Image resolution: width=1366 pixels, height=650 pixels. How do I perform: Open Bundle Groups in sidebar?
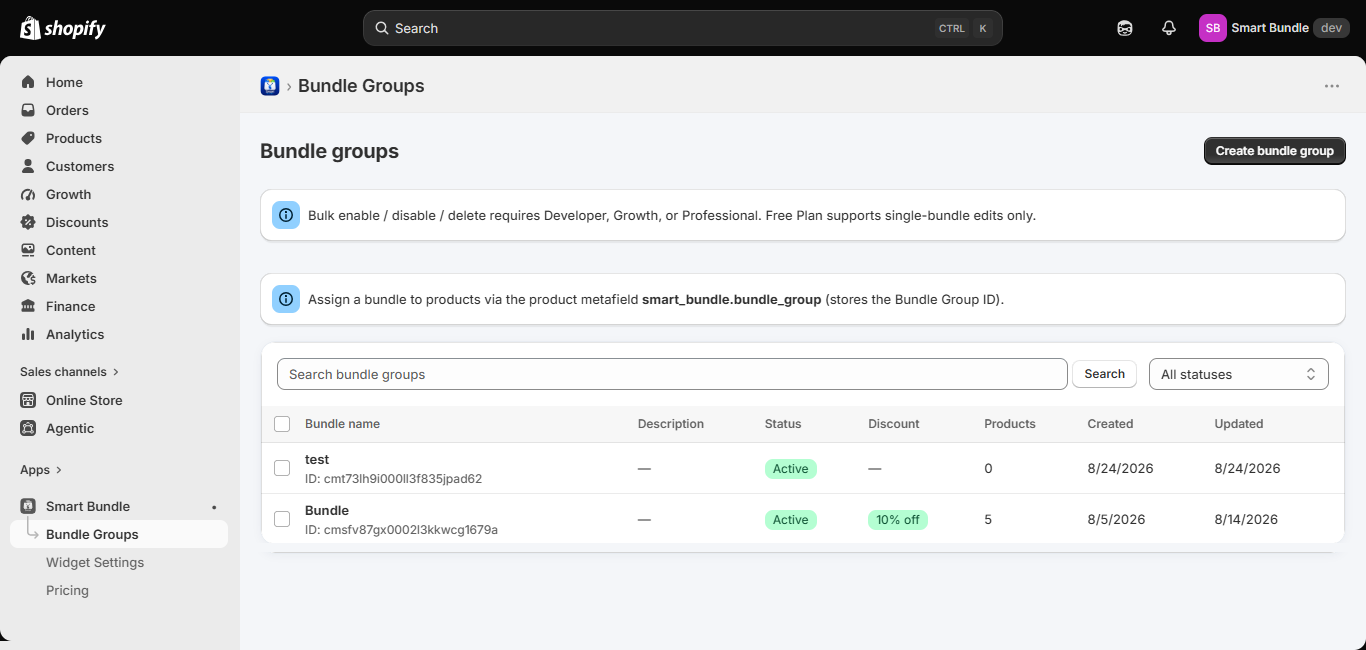[119, 534]
